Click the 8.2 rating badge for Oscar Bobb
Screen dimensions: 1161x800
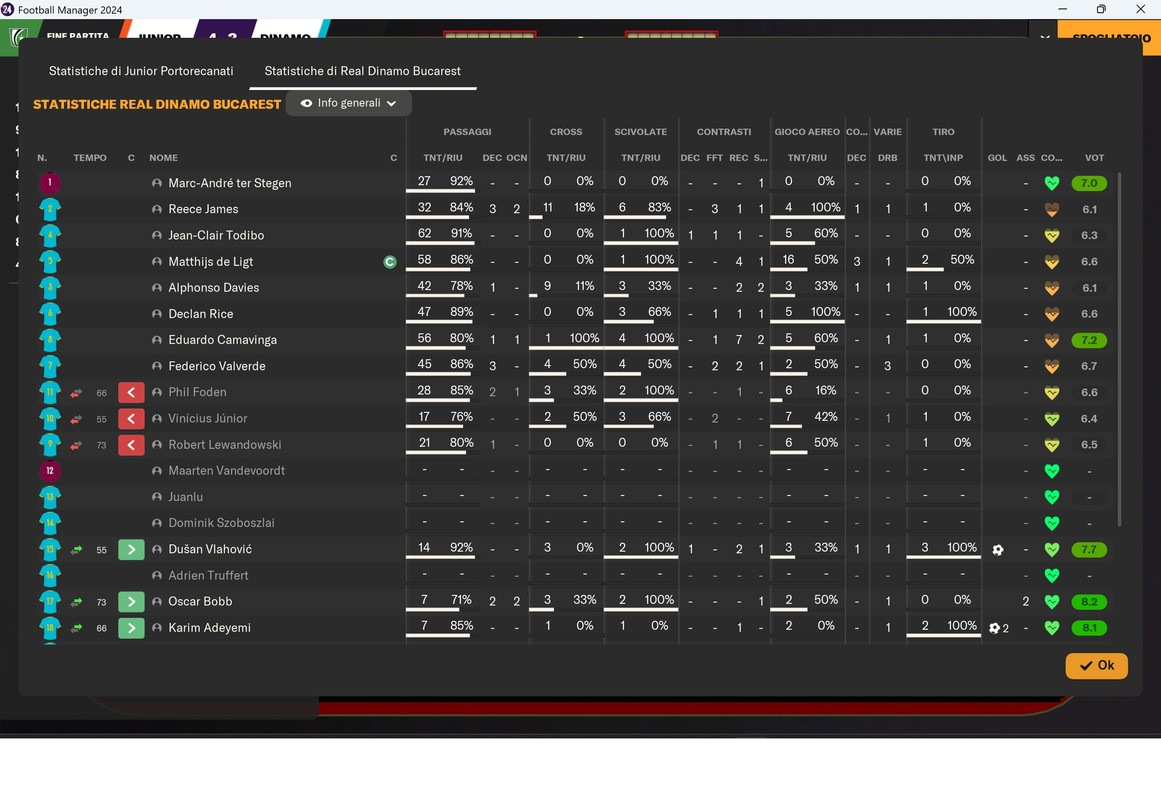click(1088, 601)
